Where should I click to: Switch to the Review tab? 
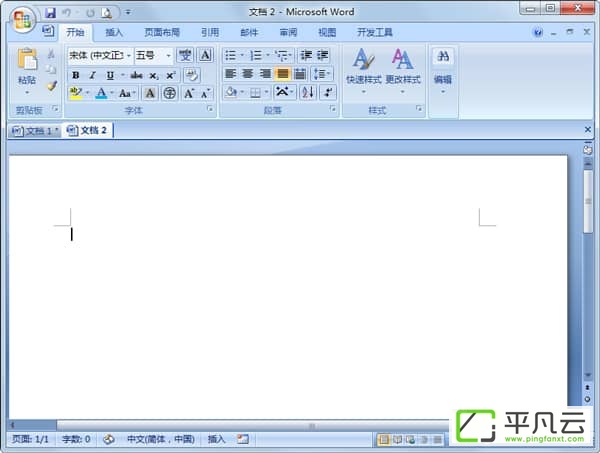(x=288, y=33)
